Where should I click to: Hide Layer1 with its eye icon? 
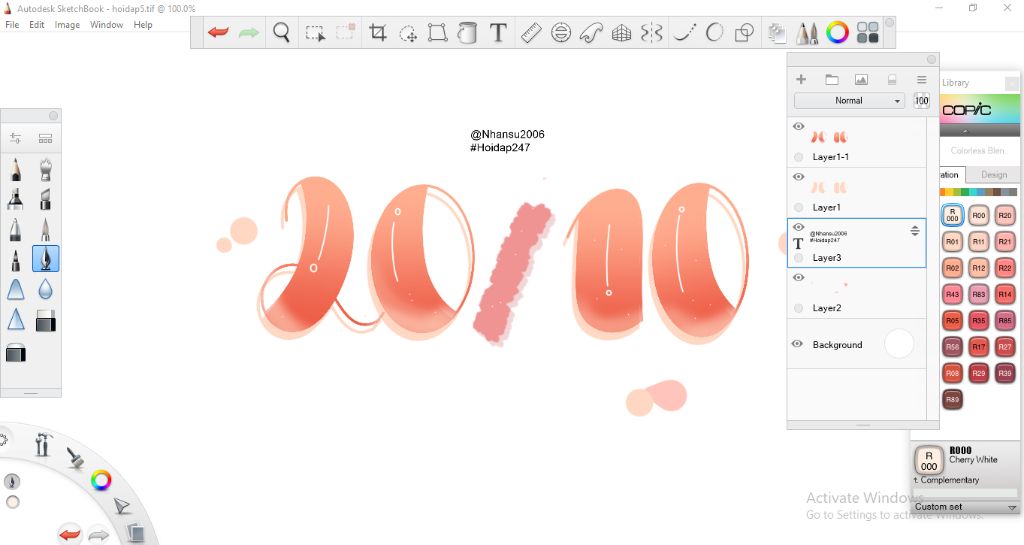click(798, 176)
